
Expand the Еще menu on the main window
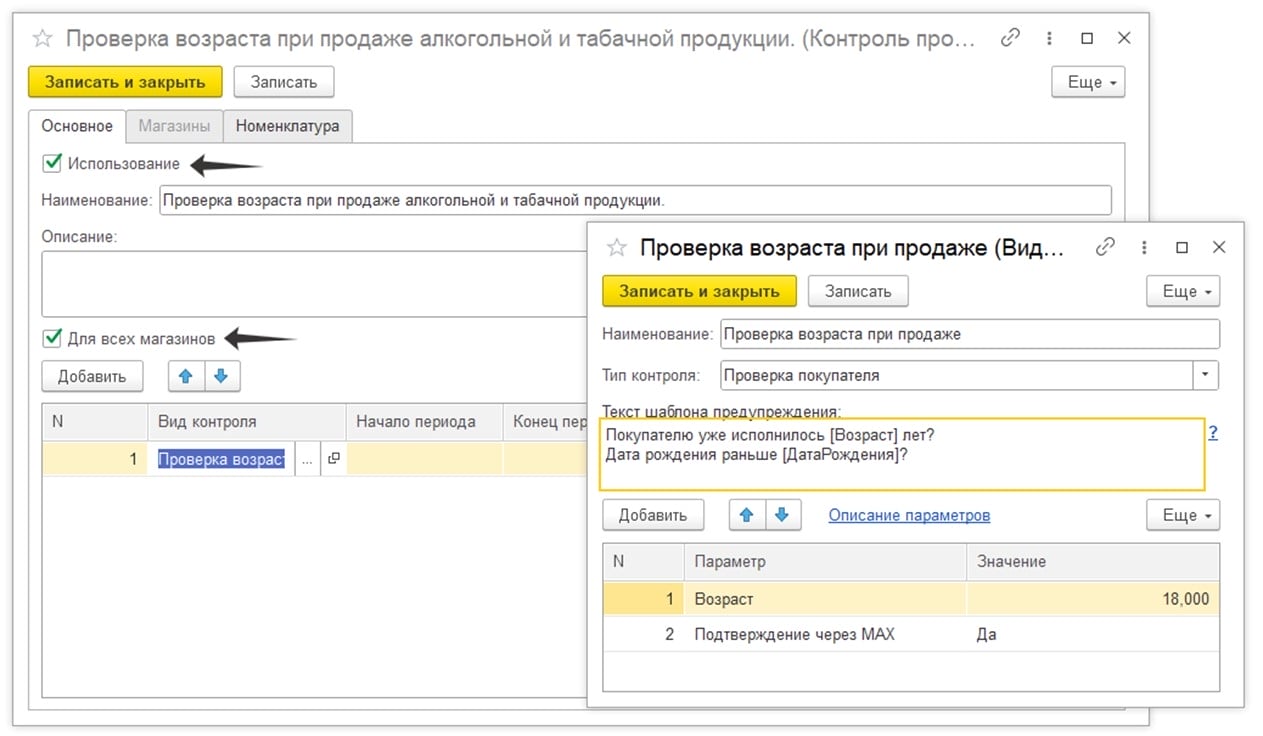(1088, 82)
